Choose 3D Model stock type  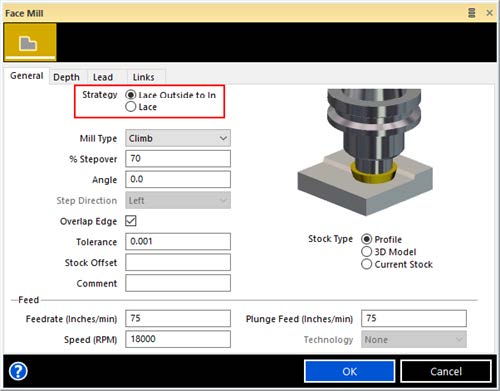(x=366, y=252)
